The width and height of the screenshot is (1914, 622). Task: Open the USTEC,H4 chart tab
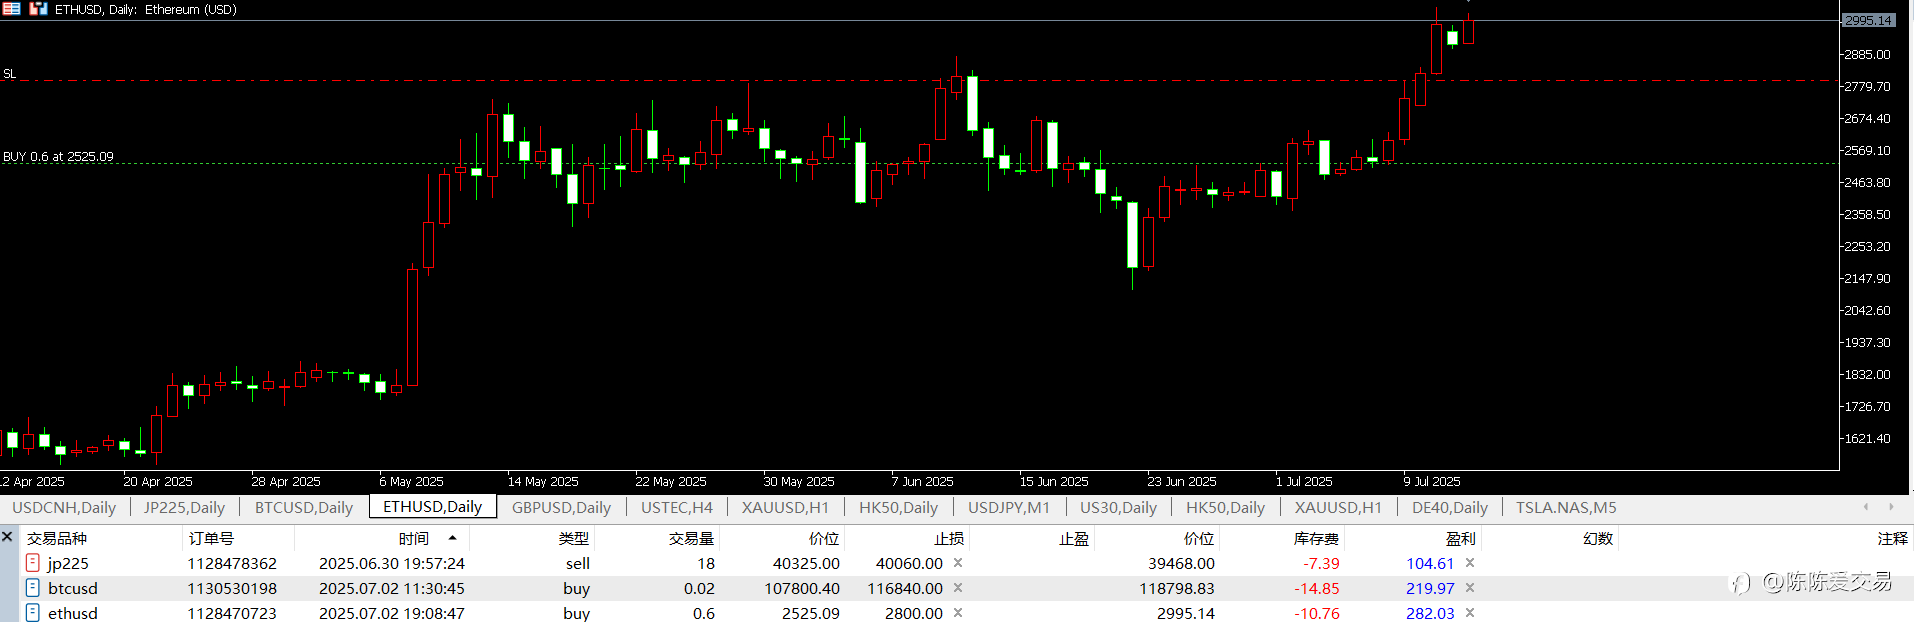tap(677, 507)
